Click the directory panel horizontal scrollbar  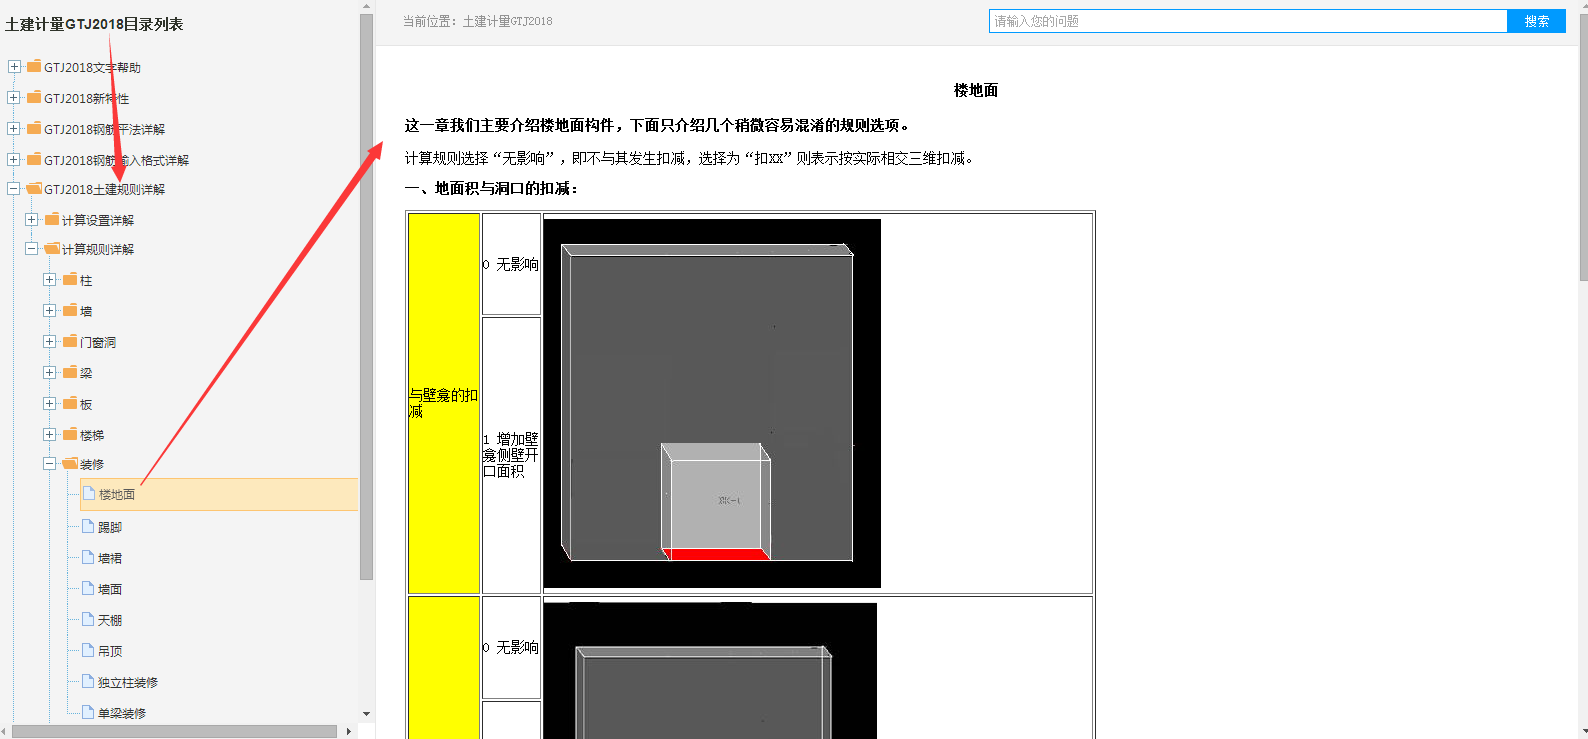174,731
